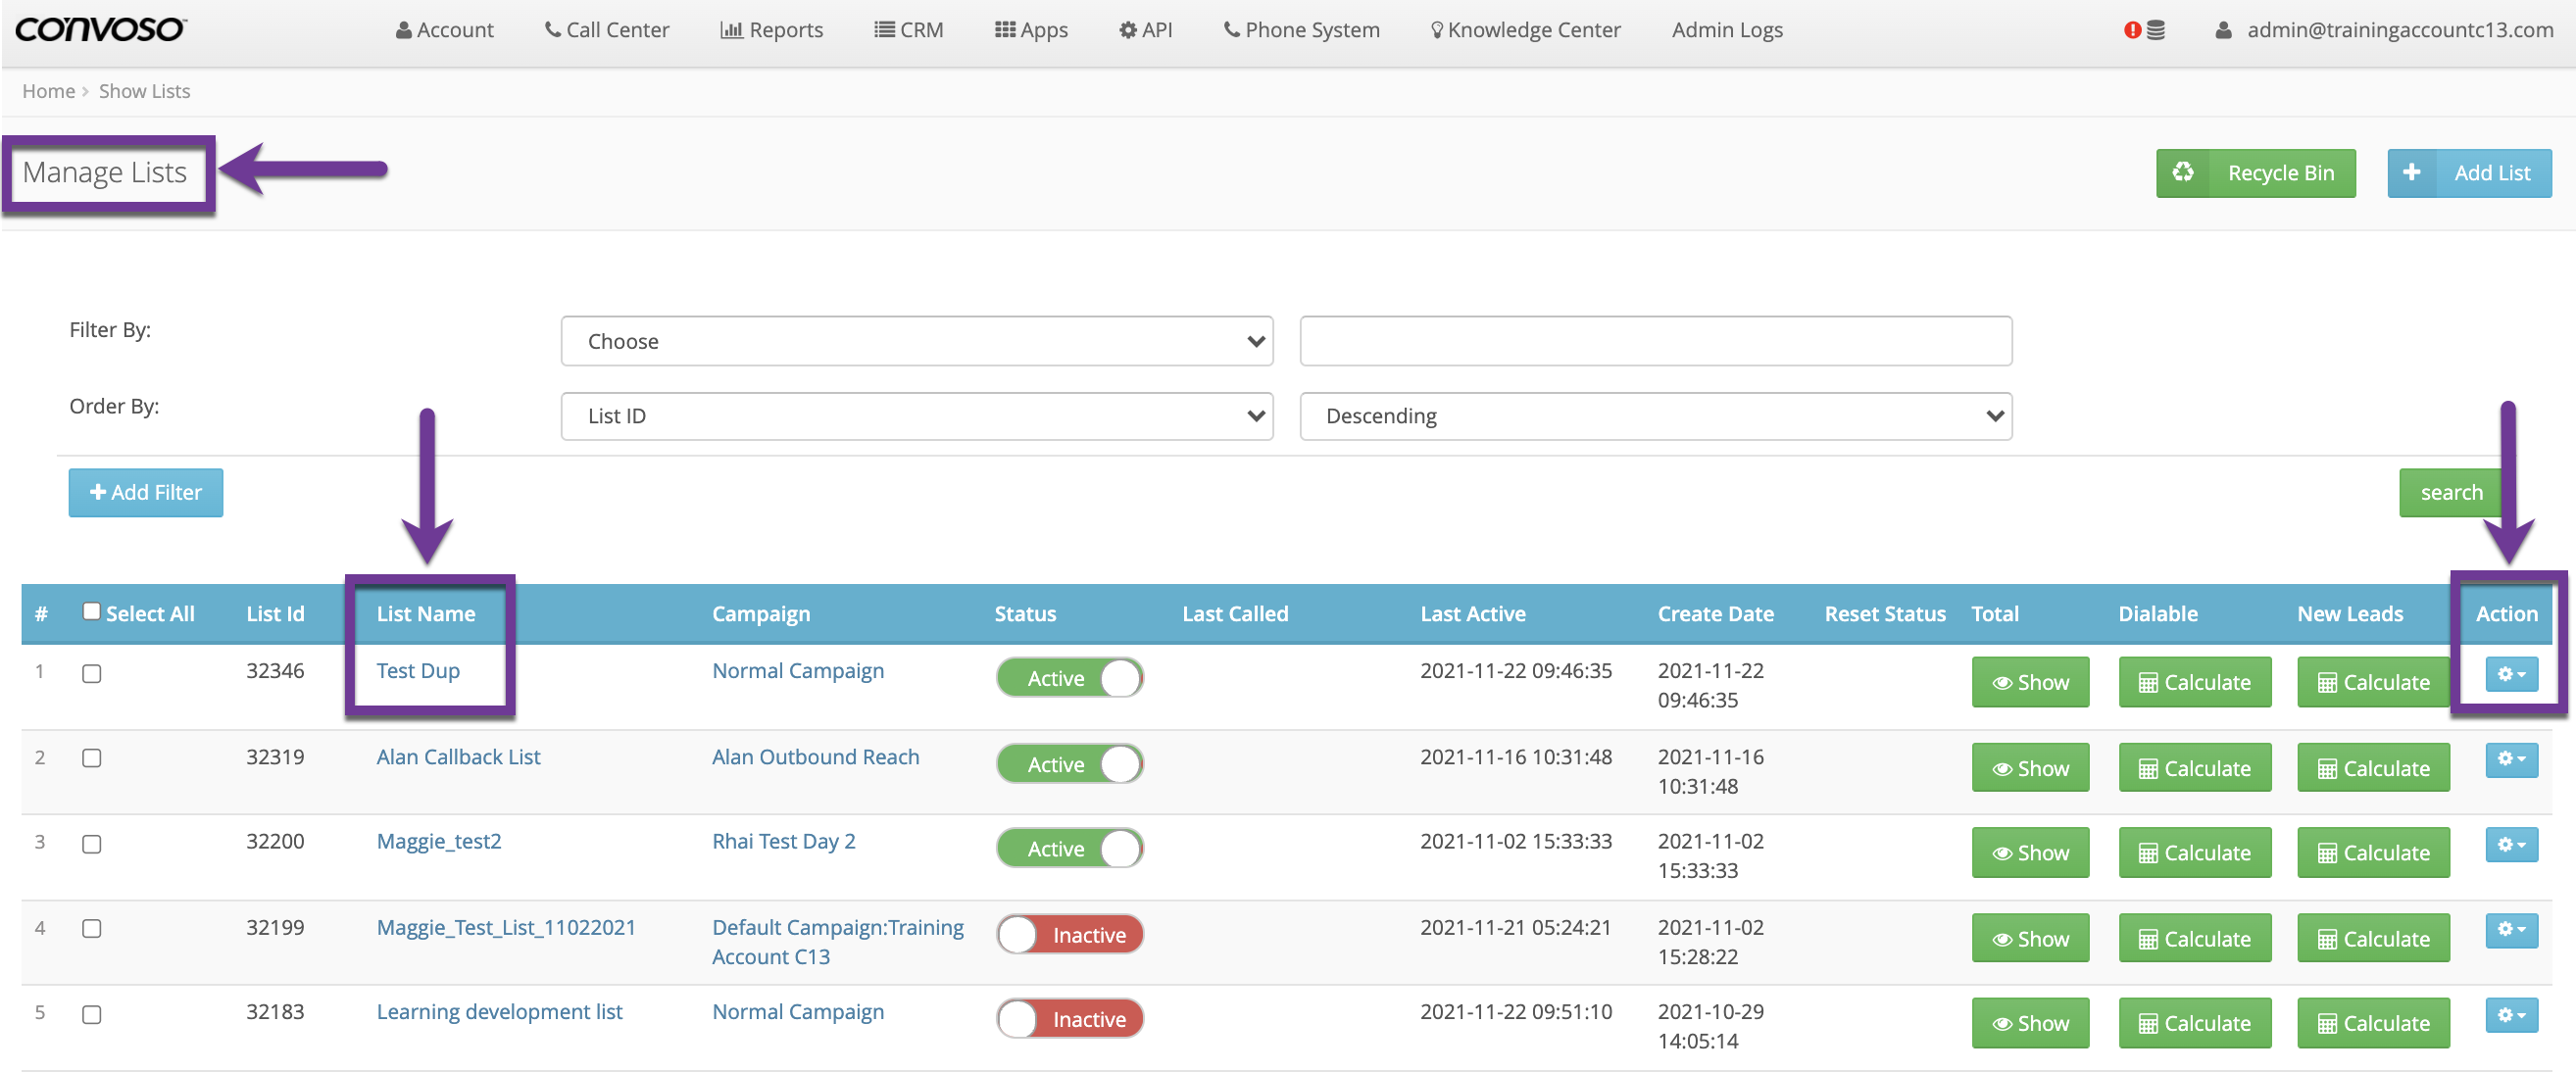This screenshot has width=2576, height=1072.
Task: Click the plus icon on Add List
Action: (x=2411, y=173)
